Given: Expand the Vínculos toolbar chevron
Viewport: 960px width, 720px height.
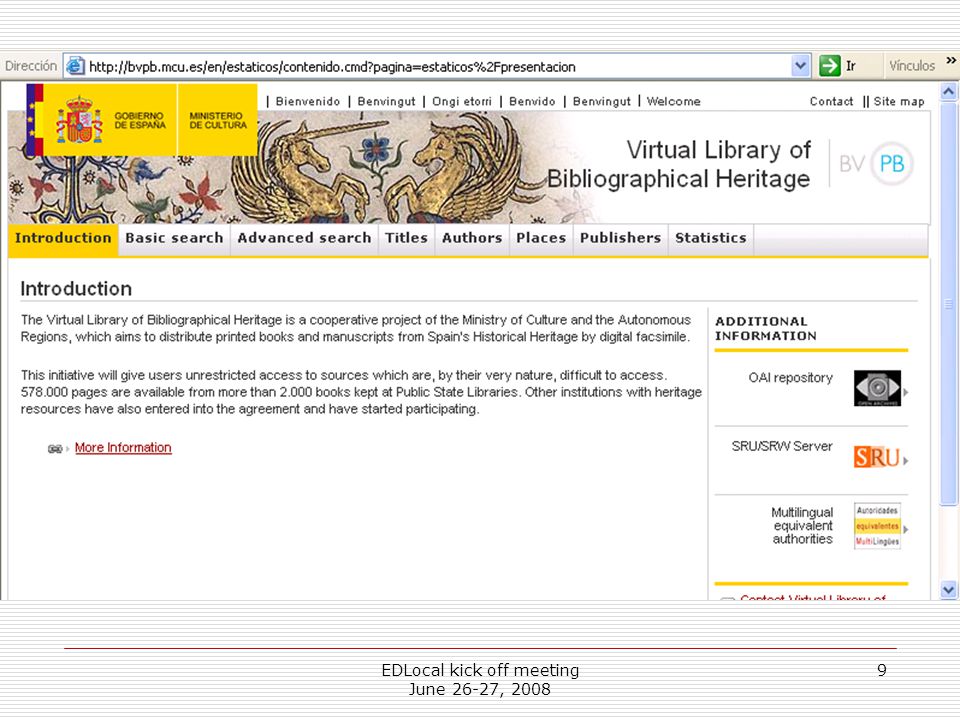Looking at the screenshot, I should click(x=950, y=60).
